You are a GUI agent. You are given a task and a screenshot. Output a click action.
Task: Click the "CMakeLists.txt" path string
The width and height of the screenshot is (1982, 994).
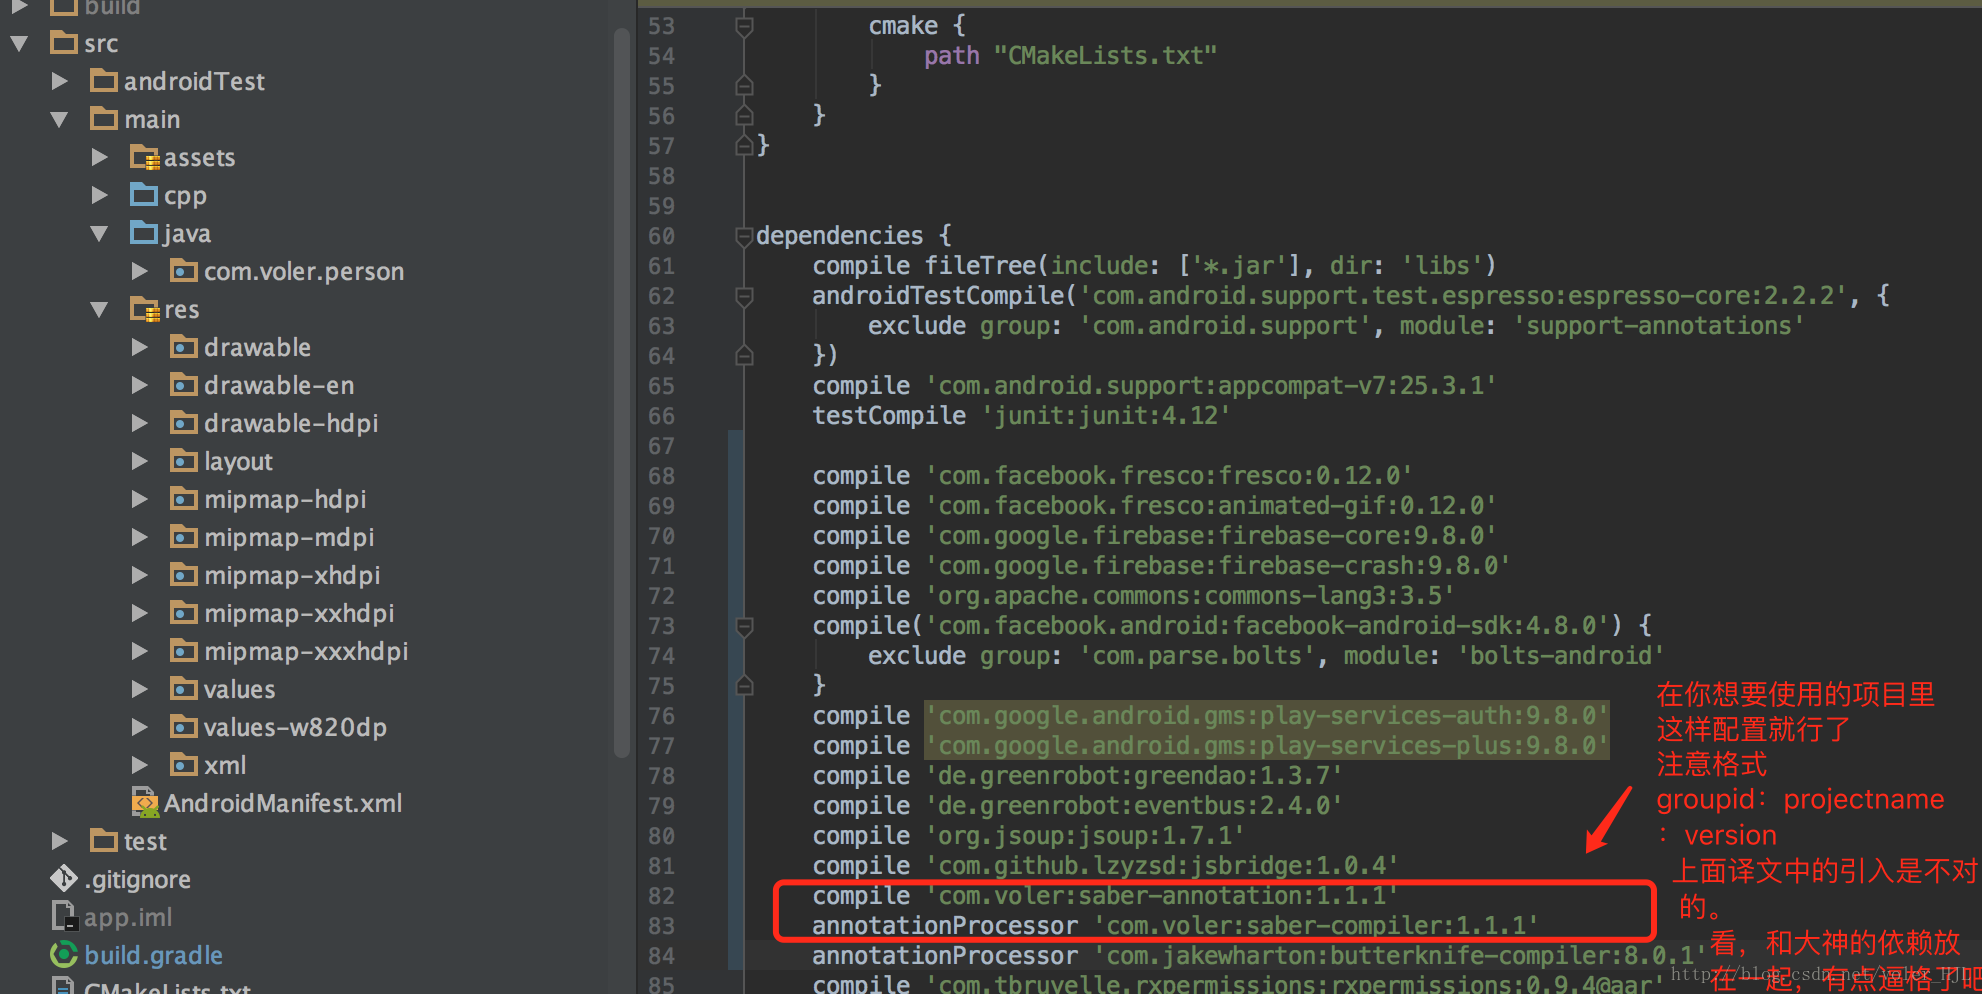(x=1105, y=56)
